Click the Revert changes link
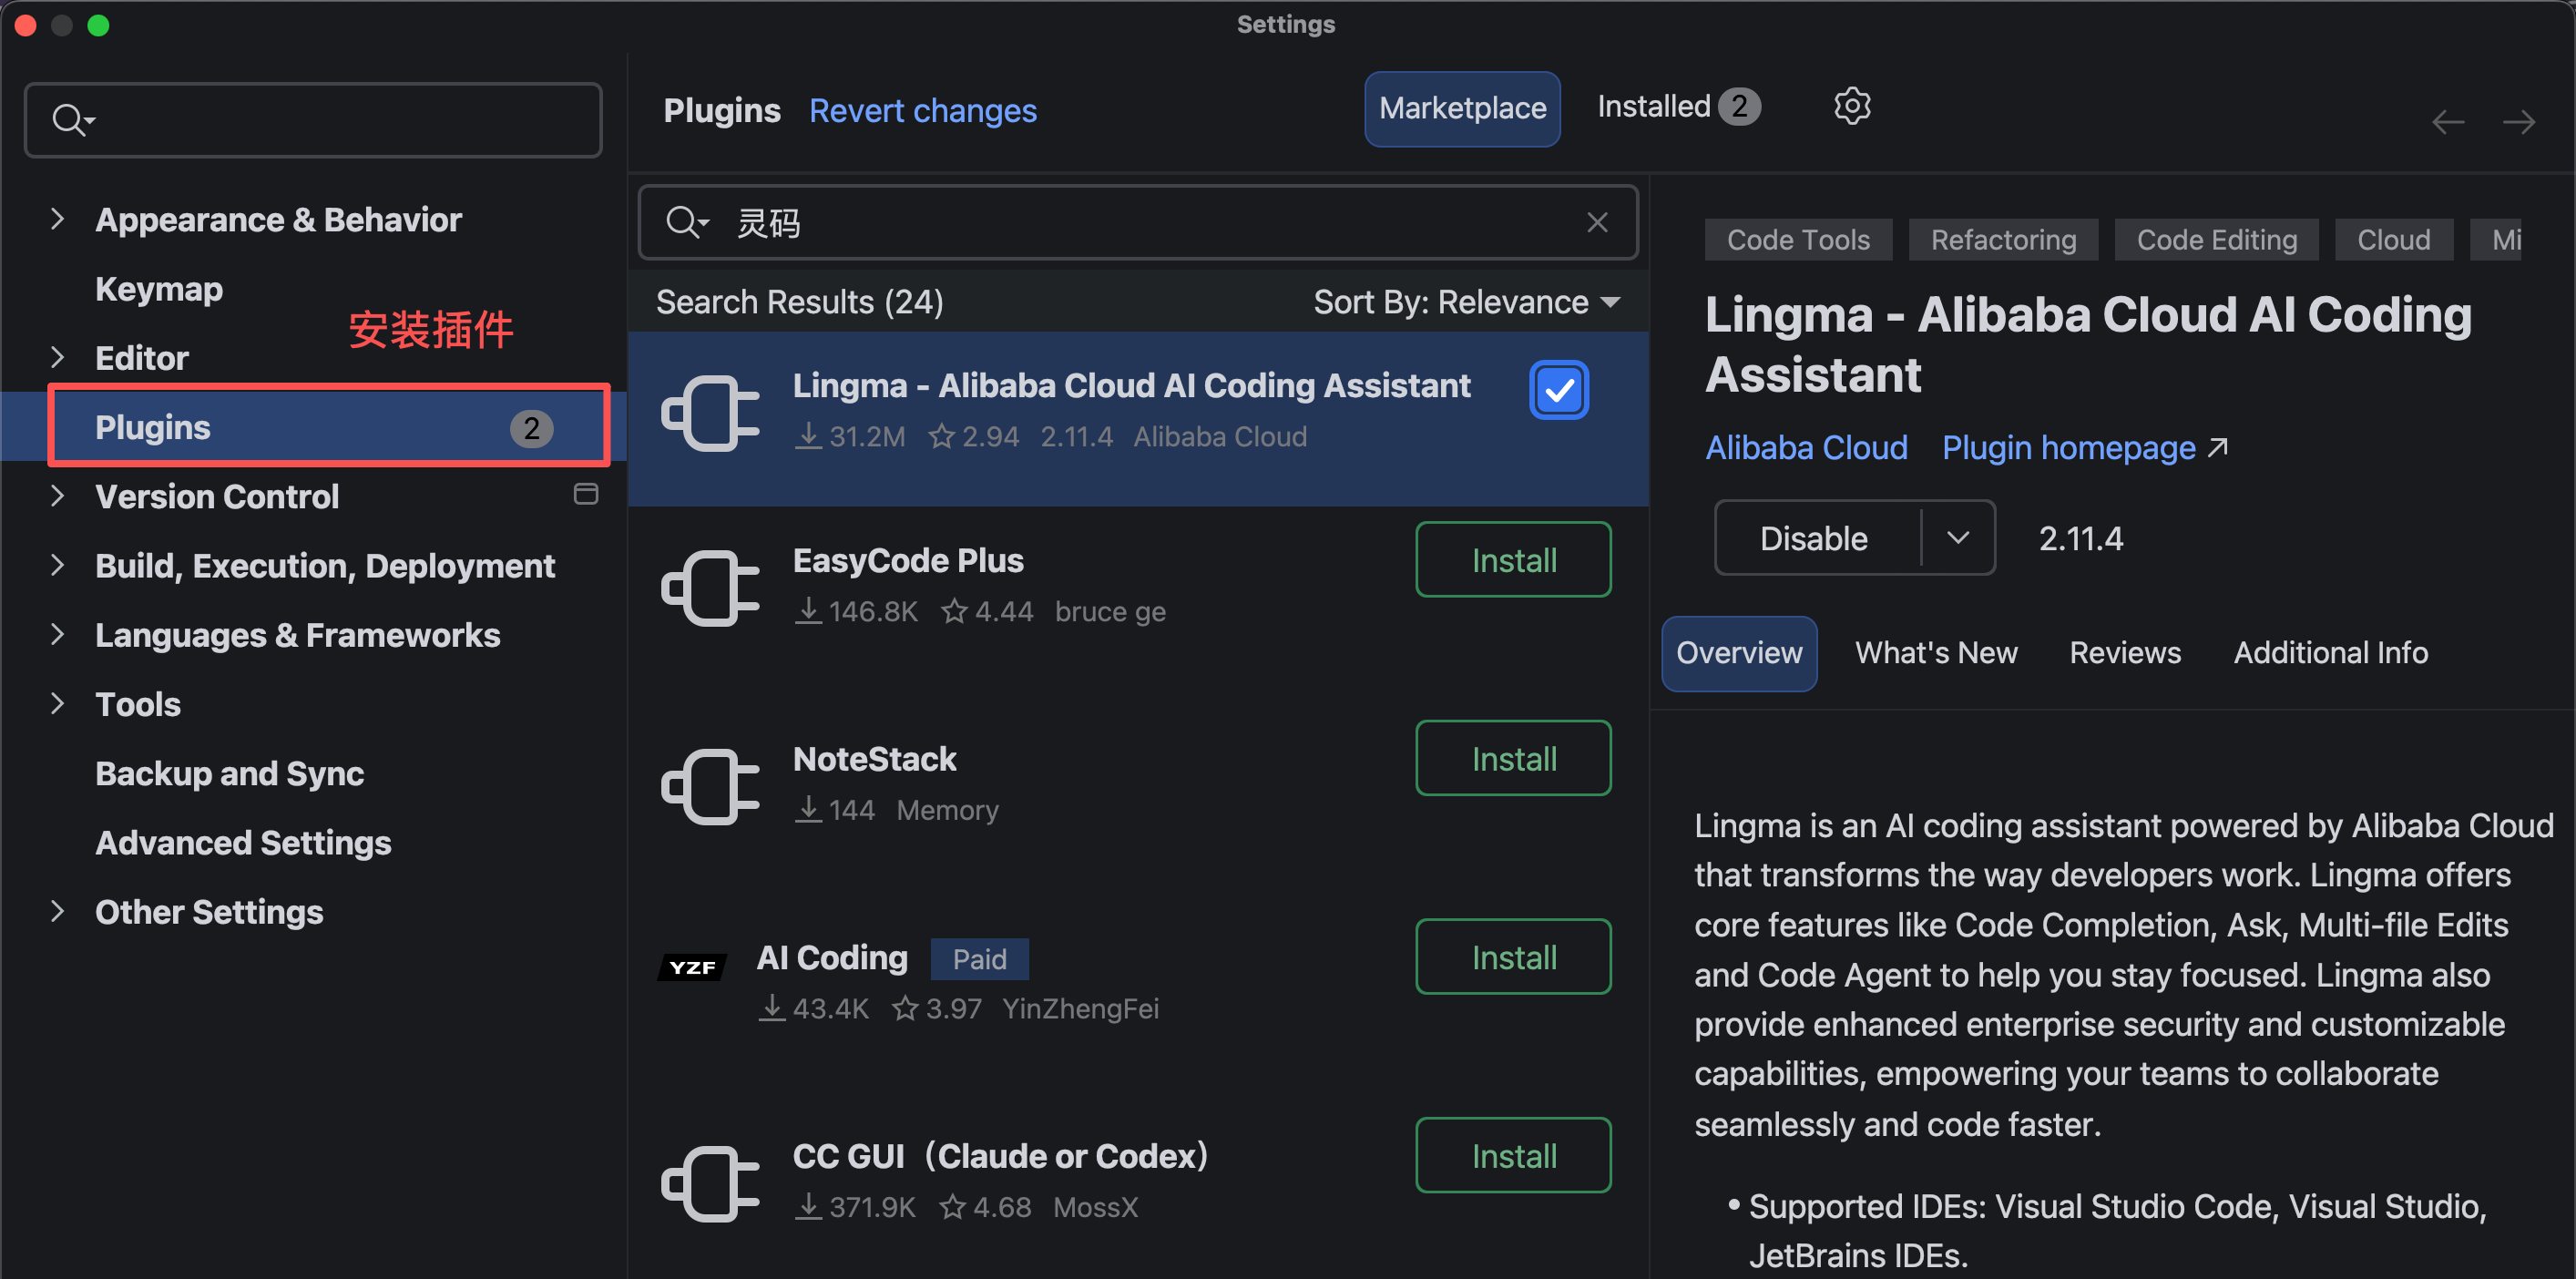The image size is (2576, 1279). click(x=922, y=110)
